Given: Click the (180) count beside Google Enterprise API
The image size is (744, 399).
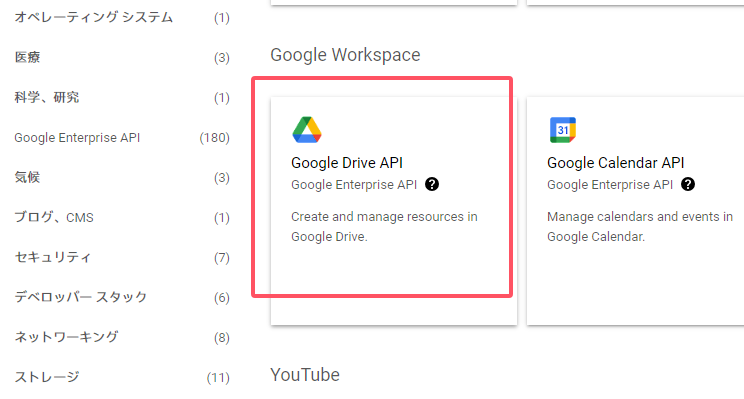Looking at the screenshot, I should (214, 138).
